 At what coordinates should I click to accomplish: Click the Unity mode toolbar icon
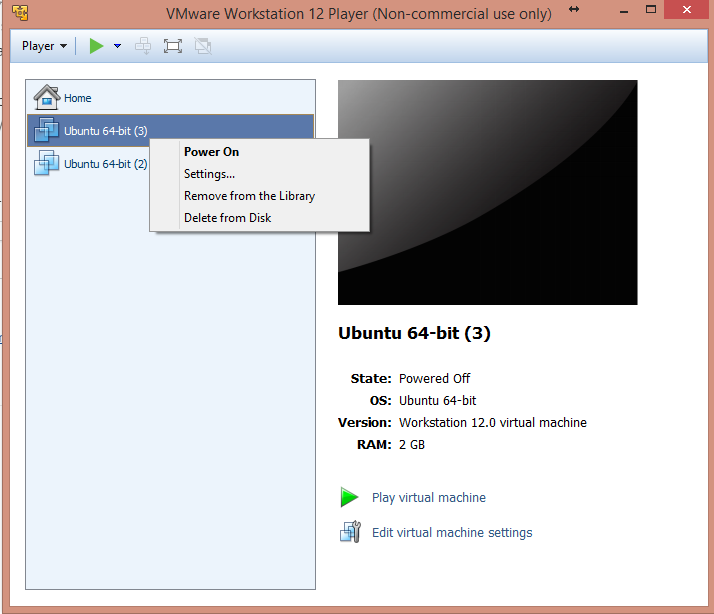coord(203,46)
